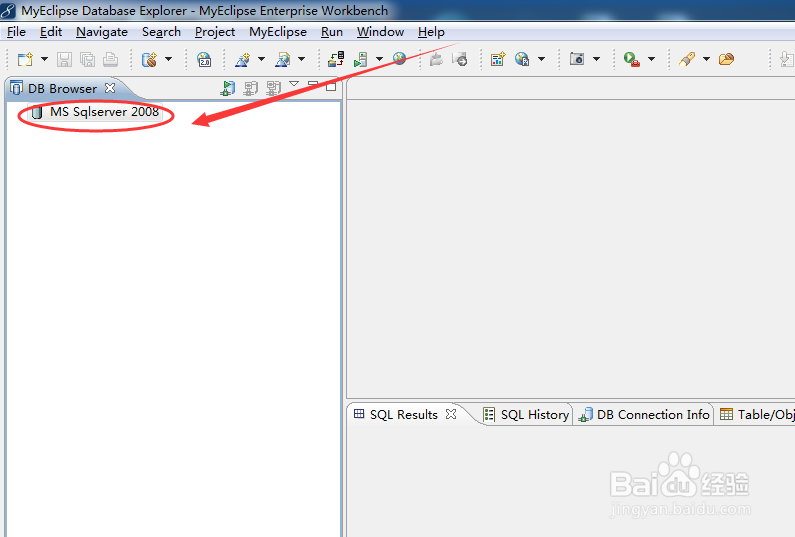Image resolution: width=795 pixels, height=537 pixels.
Task: Click the New wizard toolbar icon
Action: click(25, 59)
